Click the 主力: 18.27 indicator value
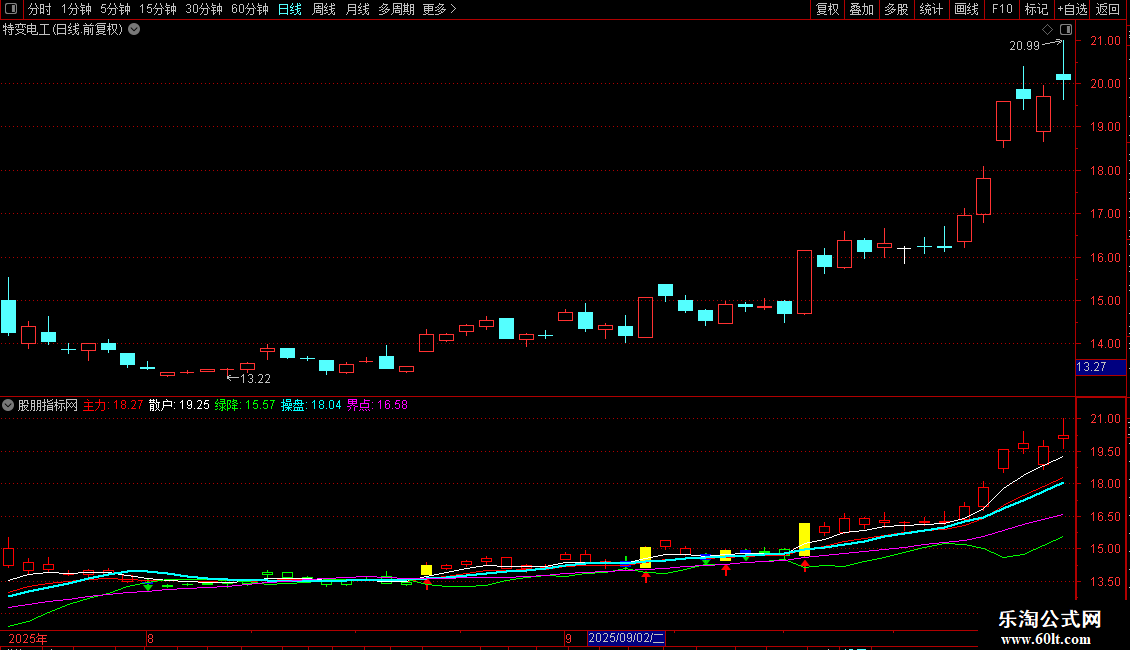This screenshot has height=650, width=1130. 113,405
